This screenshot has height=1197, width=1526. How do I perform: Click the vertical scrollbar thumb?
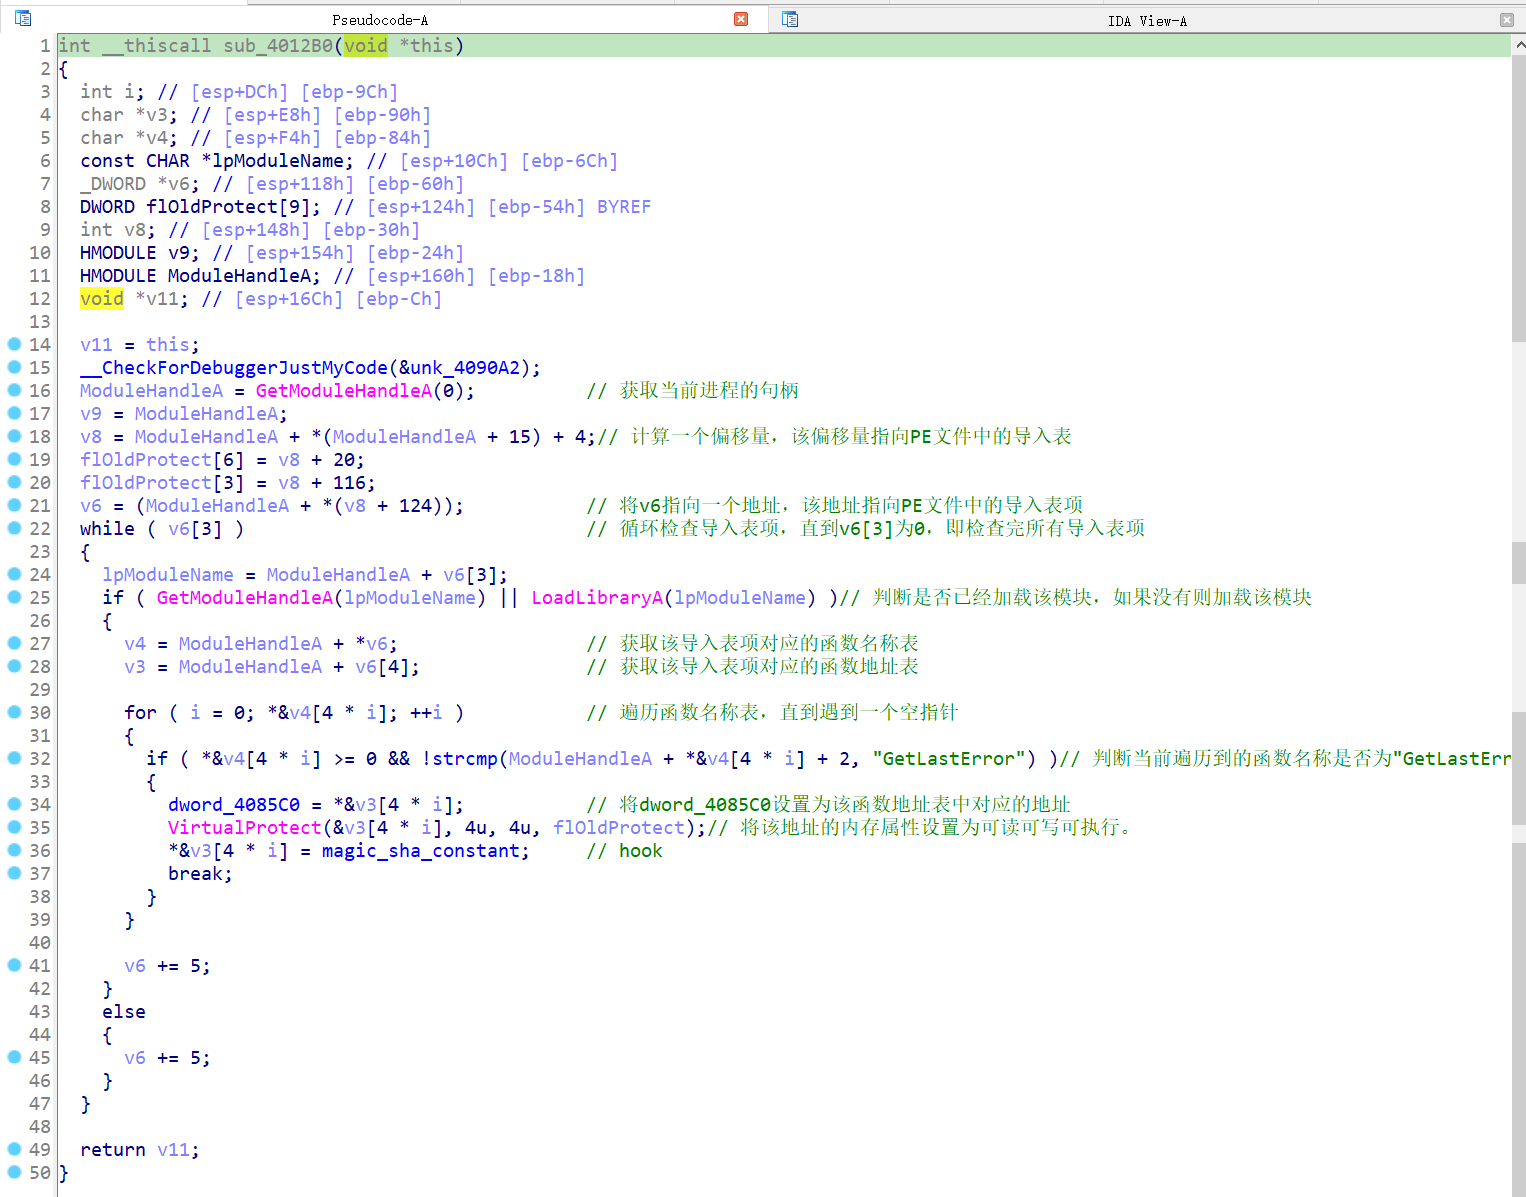[x=1519, y=200]
